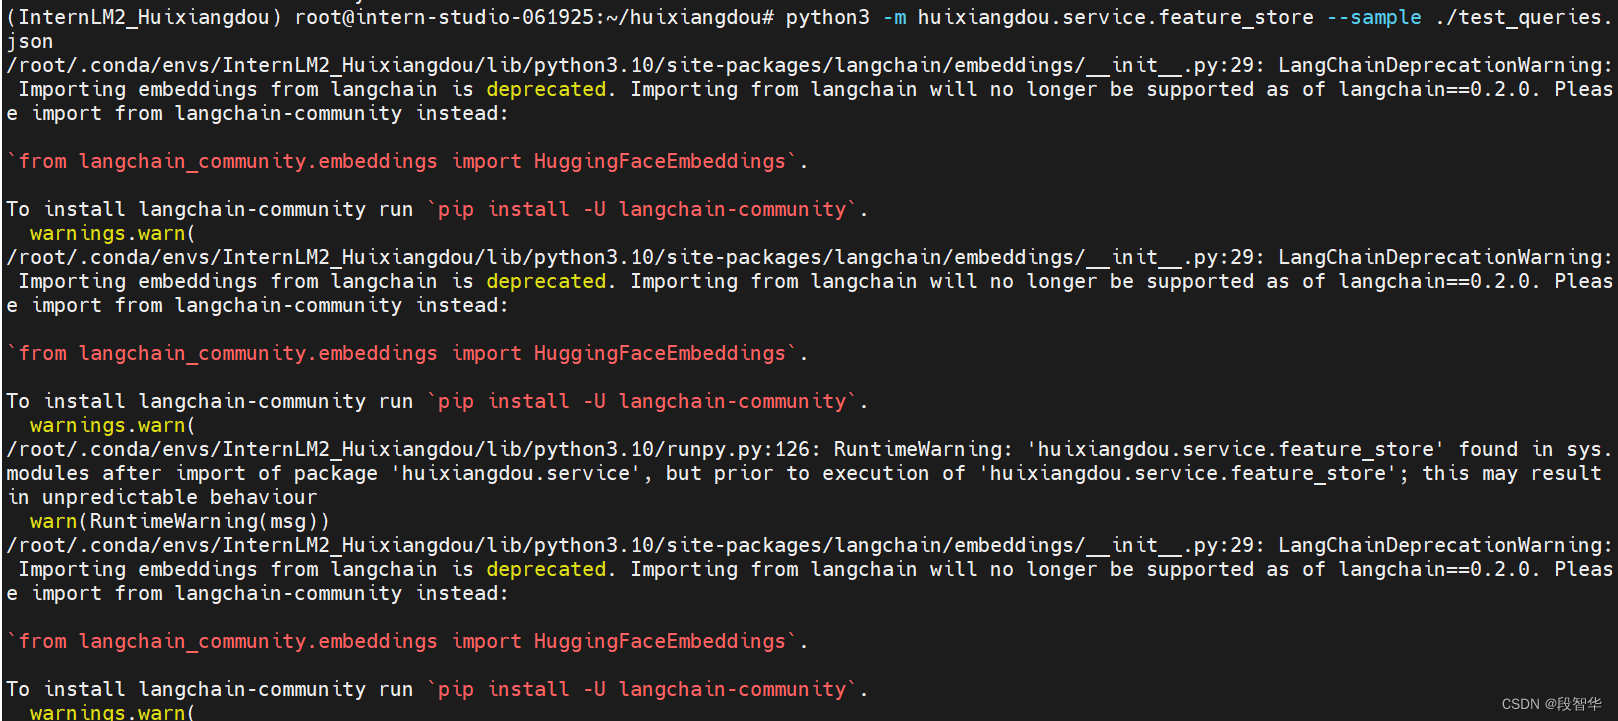Click the ./test_queries. file path argument
Viewport: 1618px width, 721px height.
[x=1522, y=17]
